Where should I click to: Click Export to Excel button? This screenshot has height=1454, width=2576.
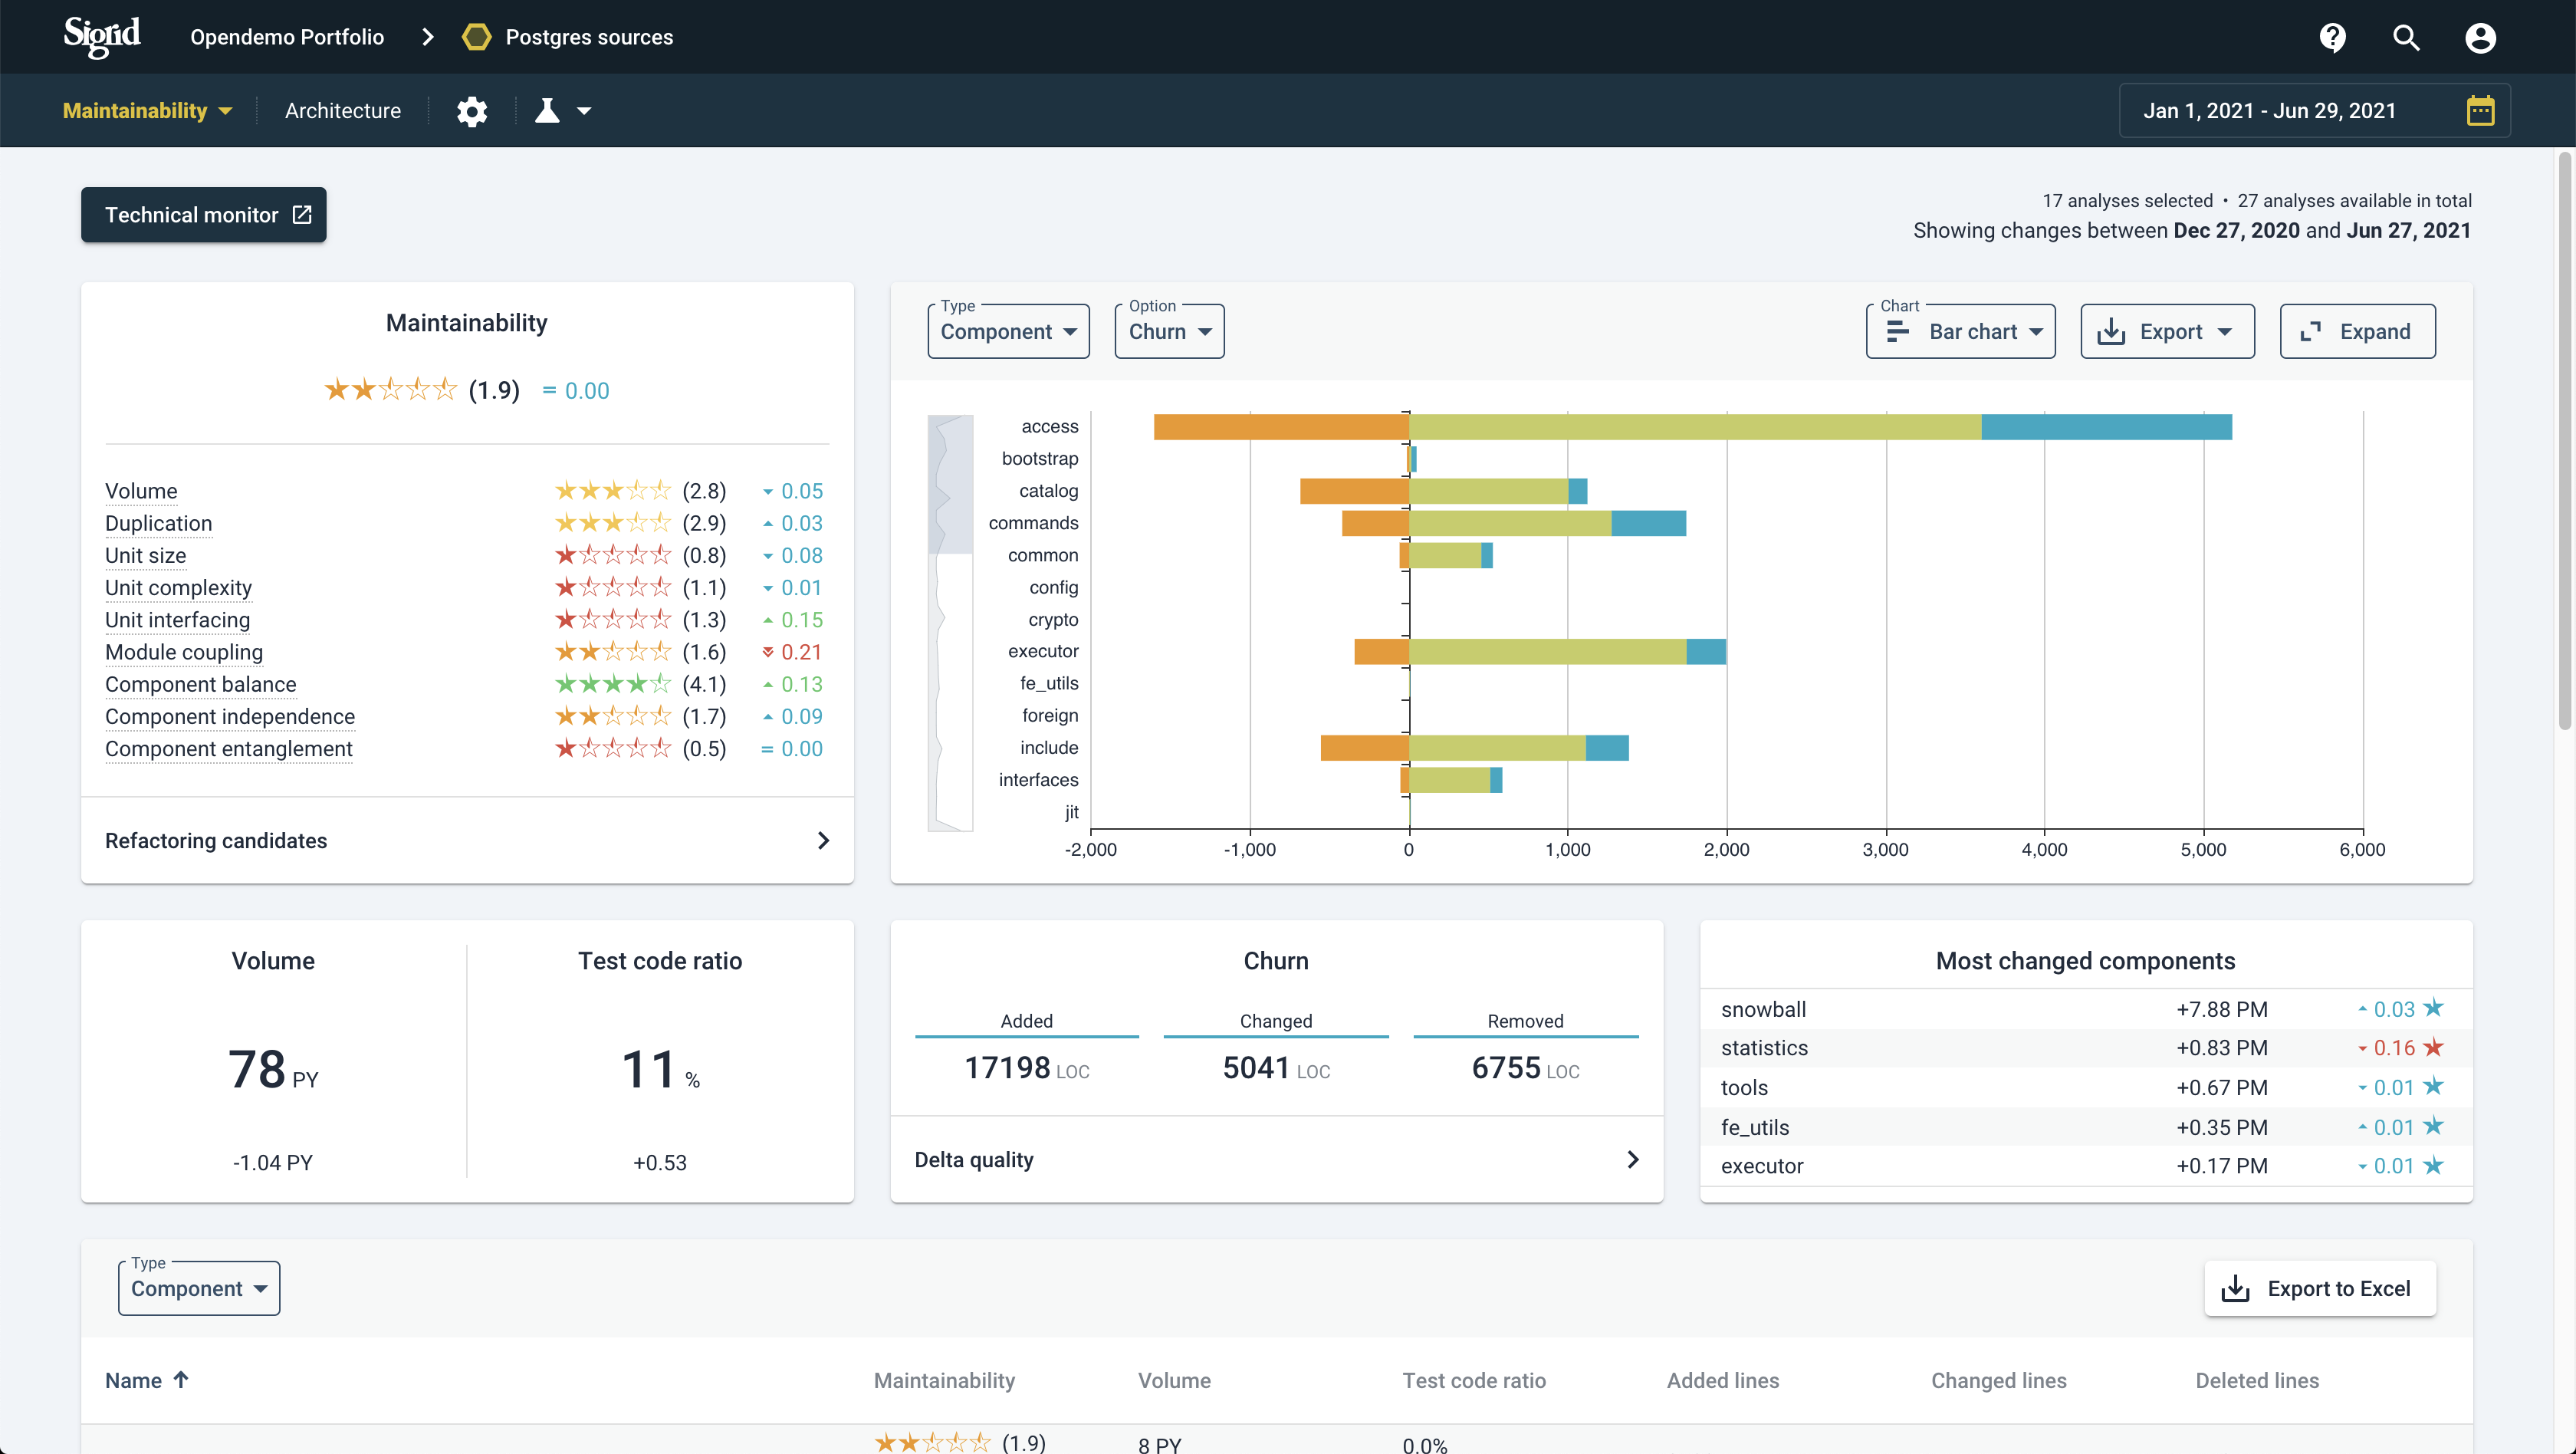click(2320, 1288)
